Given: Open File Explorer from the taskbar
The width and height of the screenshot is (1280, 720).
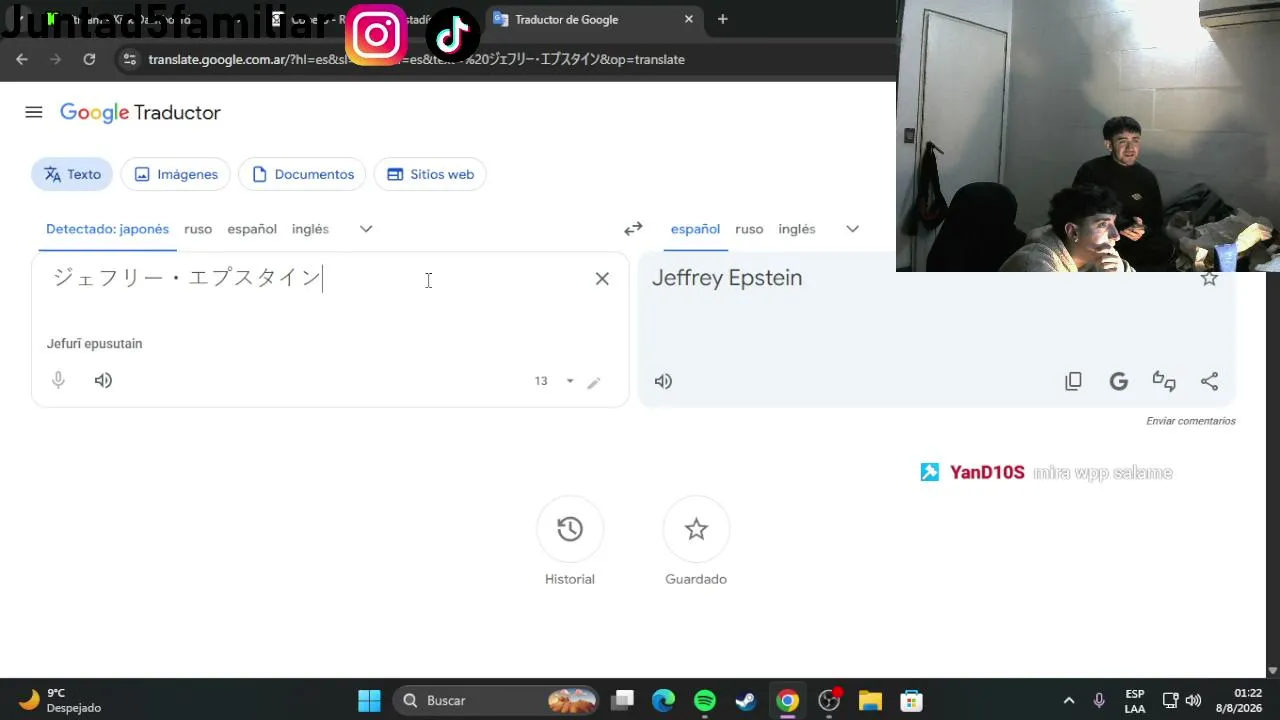Looking at the screenshot, I should (870, 701).
